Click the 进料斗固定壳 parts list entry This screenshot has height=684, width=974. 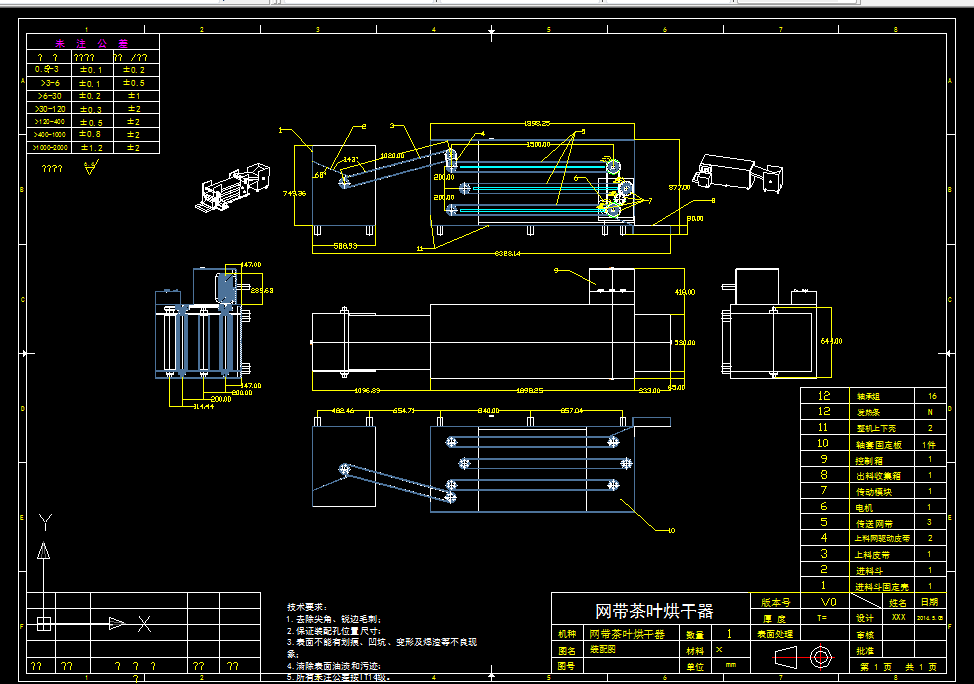[x=881, y=586]
